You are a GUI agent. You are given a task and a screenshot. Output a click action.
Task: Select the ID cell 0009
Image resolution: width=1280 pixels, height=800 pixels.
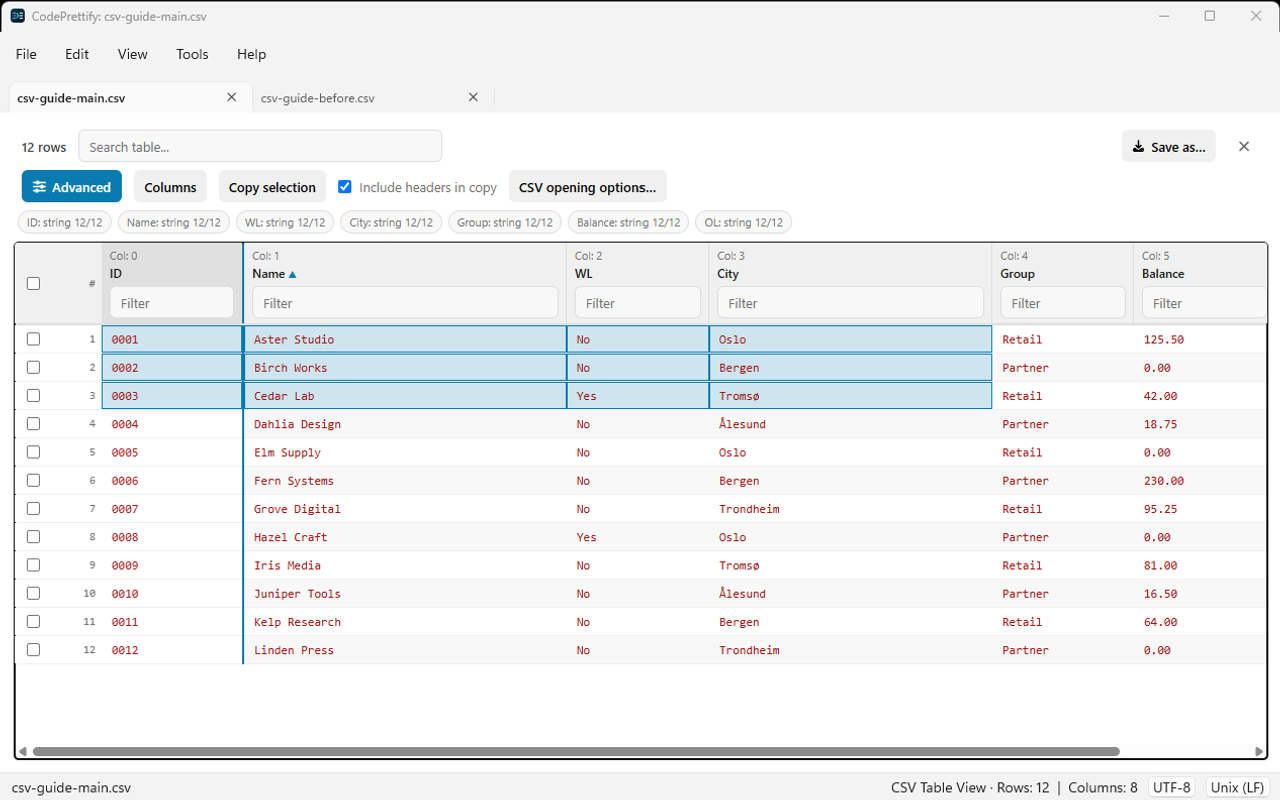(x=172, y=565)
